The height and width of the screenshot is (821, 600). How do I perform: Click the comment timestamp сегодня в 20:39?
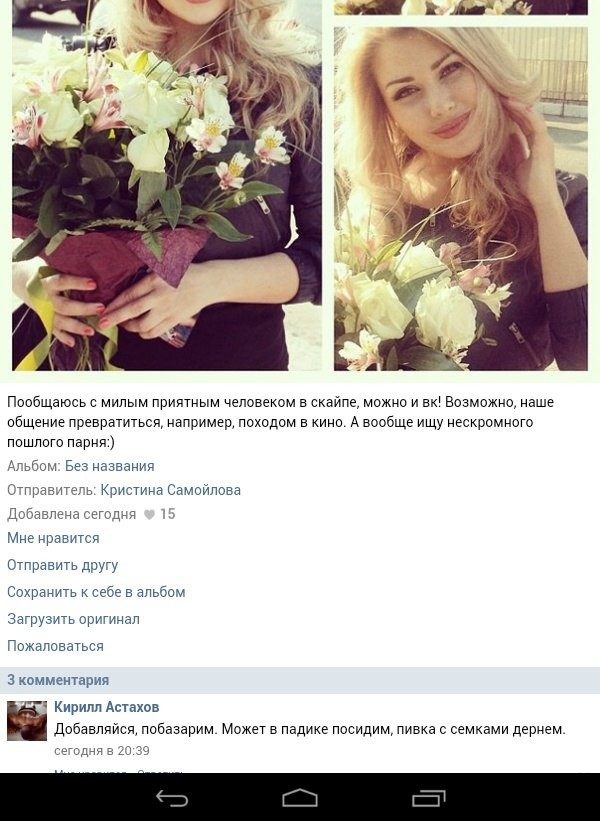[102, 751]
